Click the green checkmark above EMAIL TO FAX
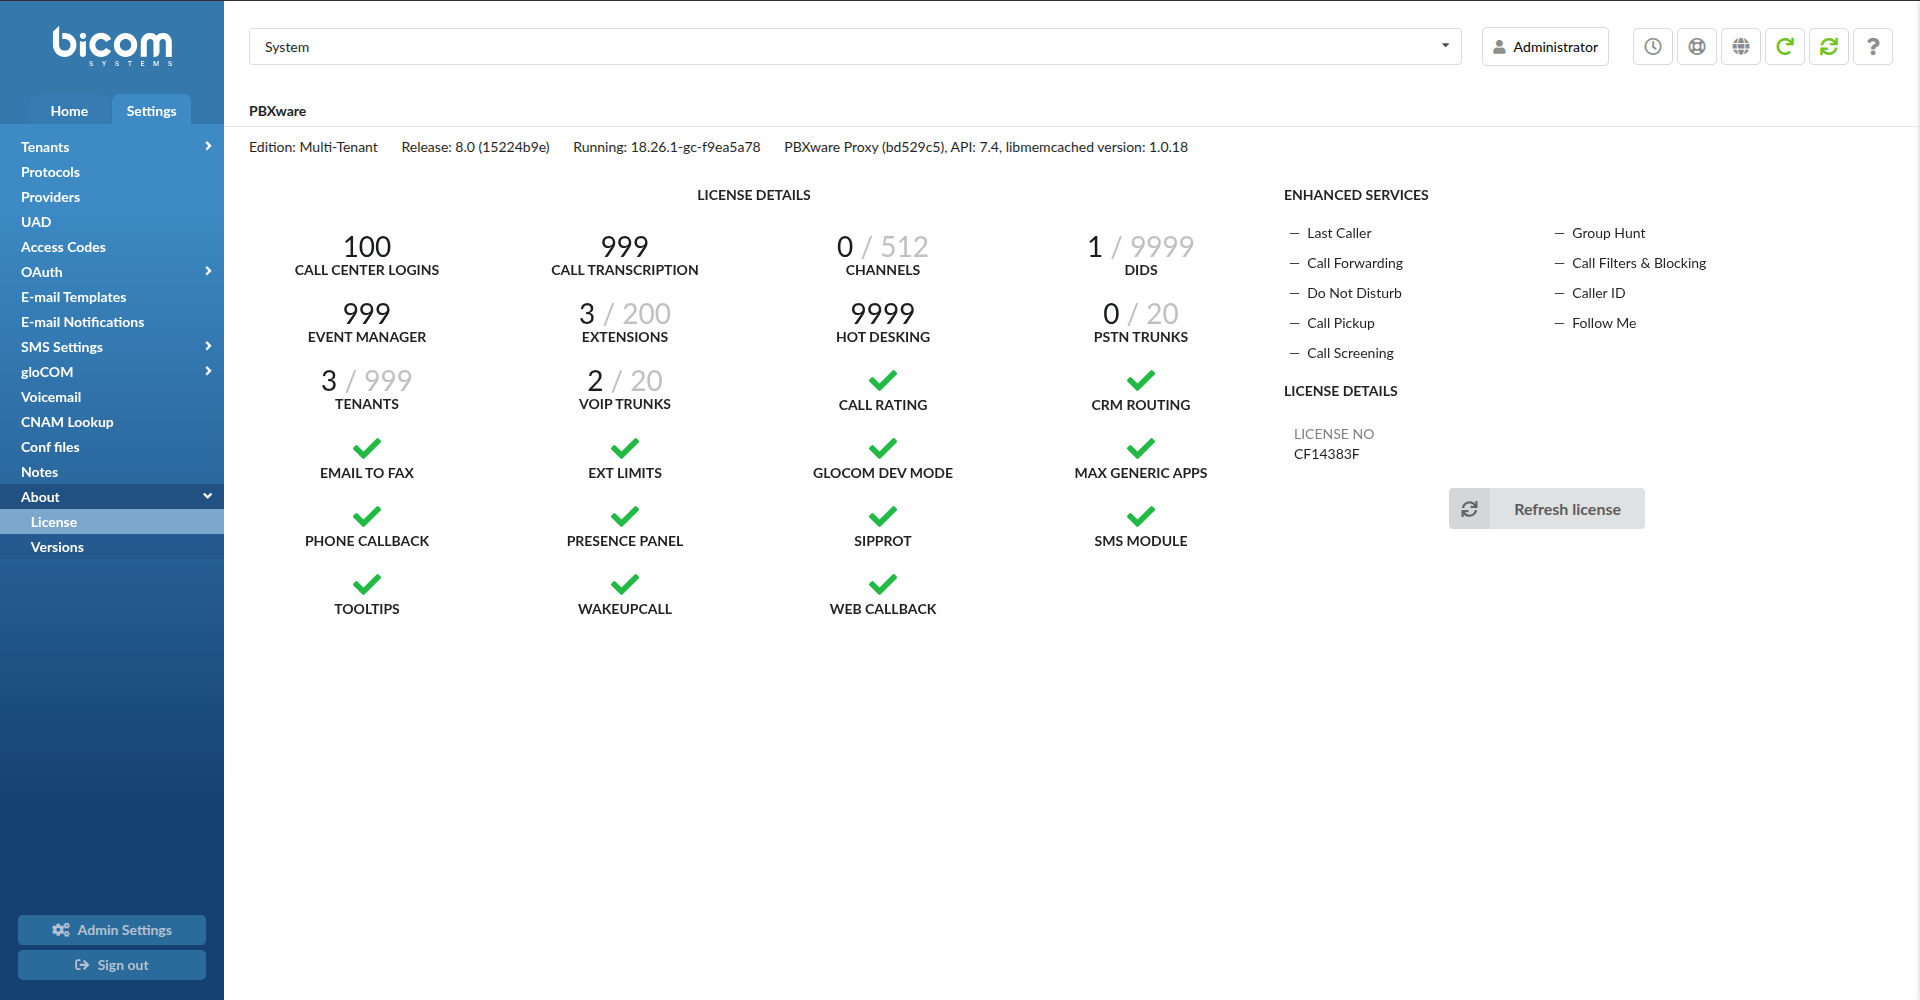Image resolution: width=1920 pixels, height=1000 pixels. [x=367, y=448]
